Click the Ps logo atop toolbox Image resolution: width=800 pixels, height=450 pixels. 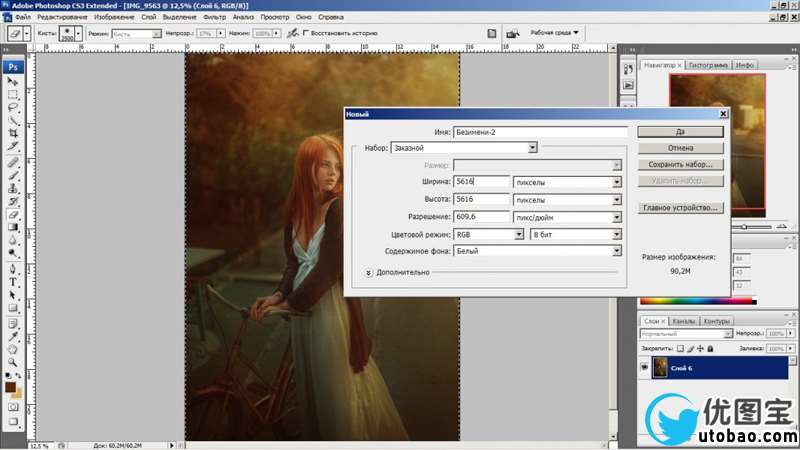tap(13, 67)
